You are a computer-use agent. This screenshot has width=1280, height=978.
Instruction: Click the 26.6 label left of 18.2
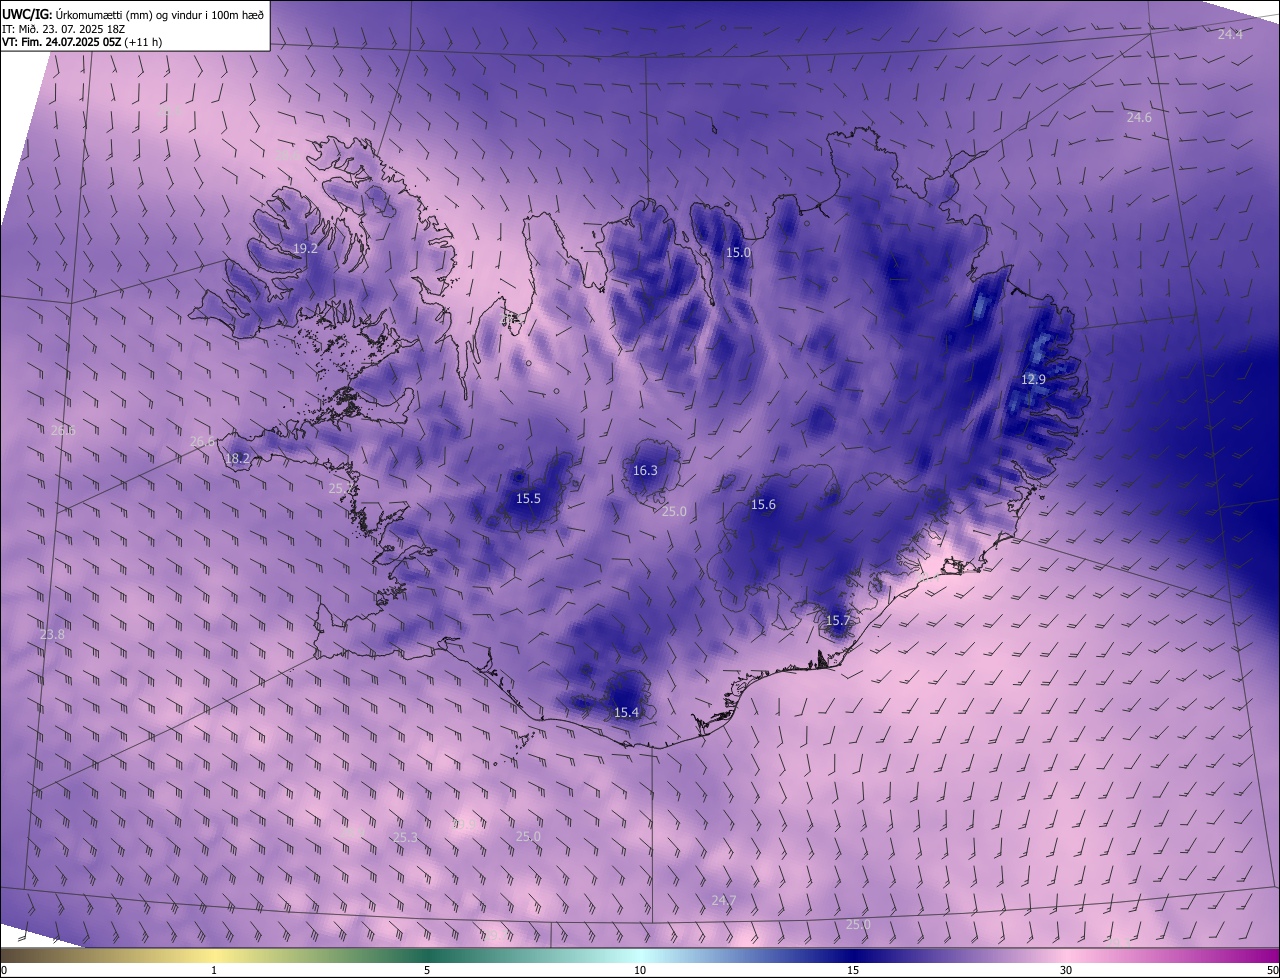[x=202, y=441]
